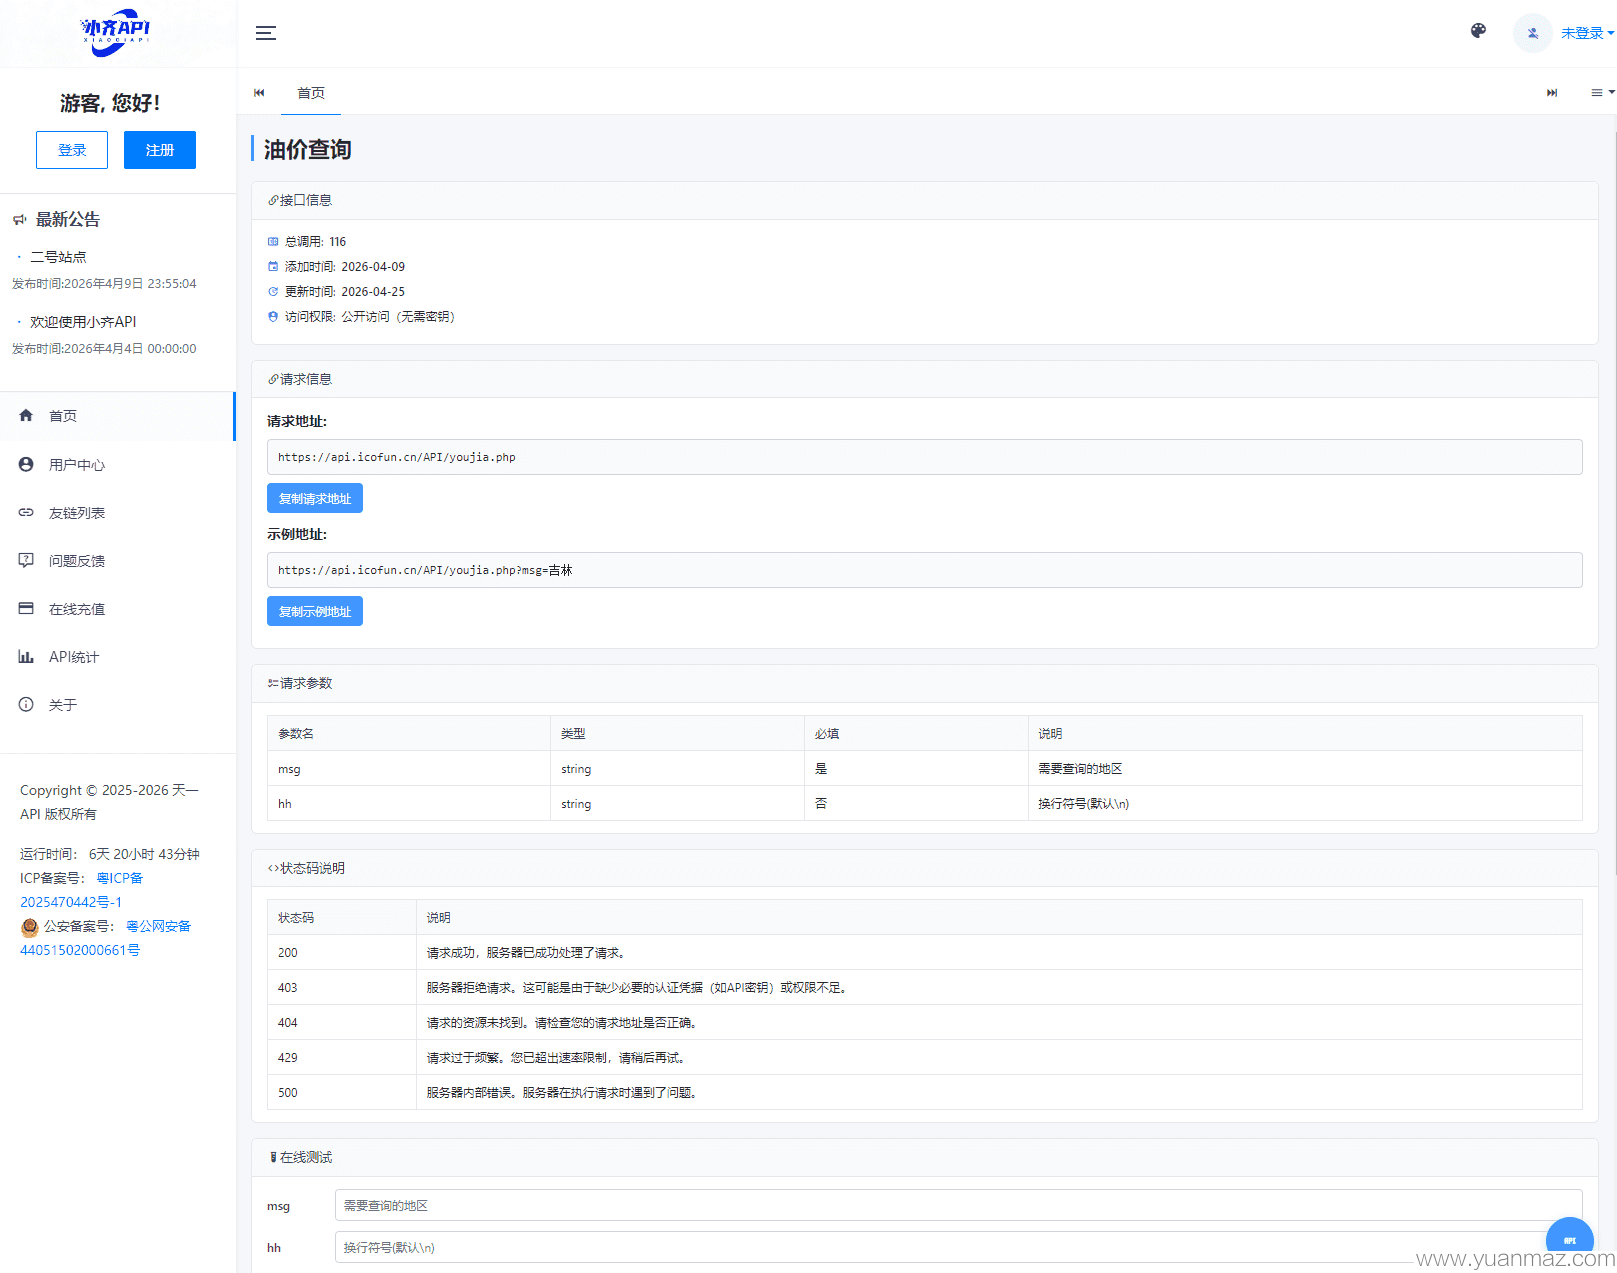Click the home icon beside 首页
Image resolution: width=1617 pixels, height=1273 pixels.
pos(26,415)
